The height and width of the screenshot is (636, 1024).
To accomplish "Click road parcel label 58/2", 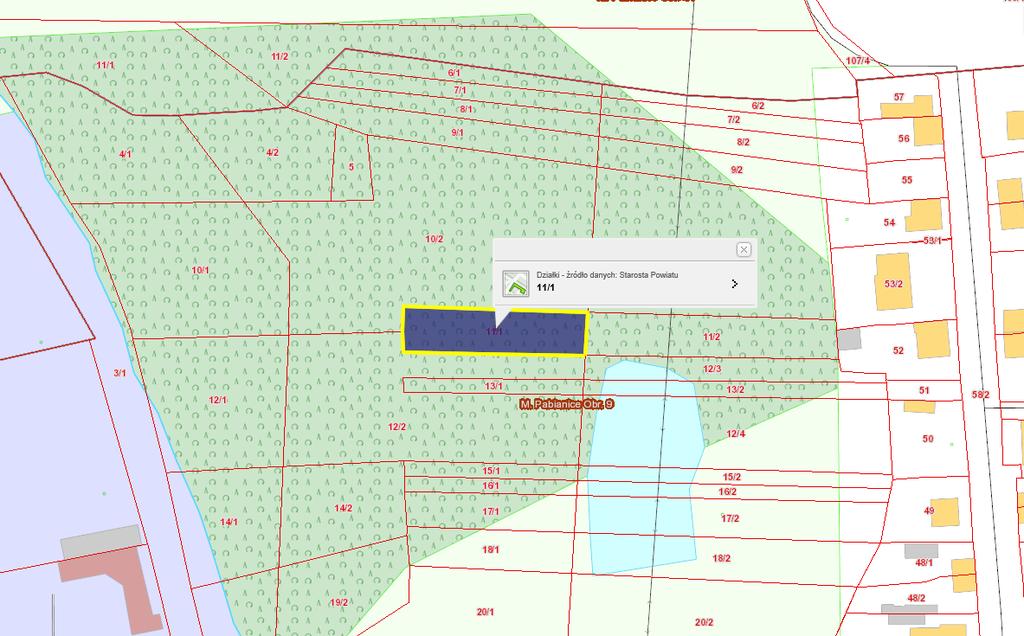I will (x=981, y=394).
